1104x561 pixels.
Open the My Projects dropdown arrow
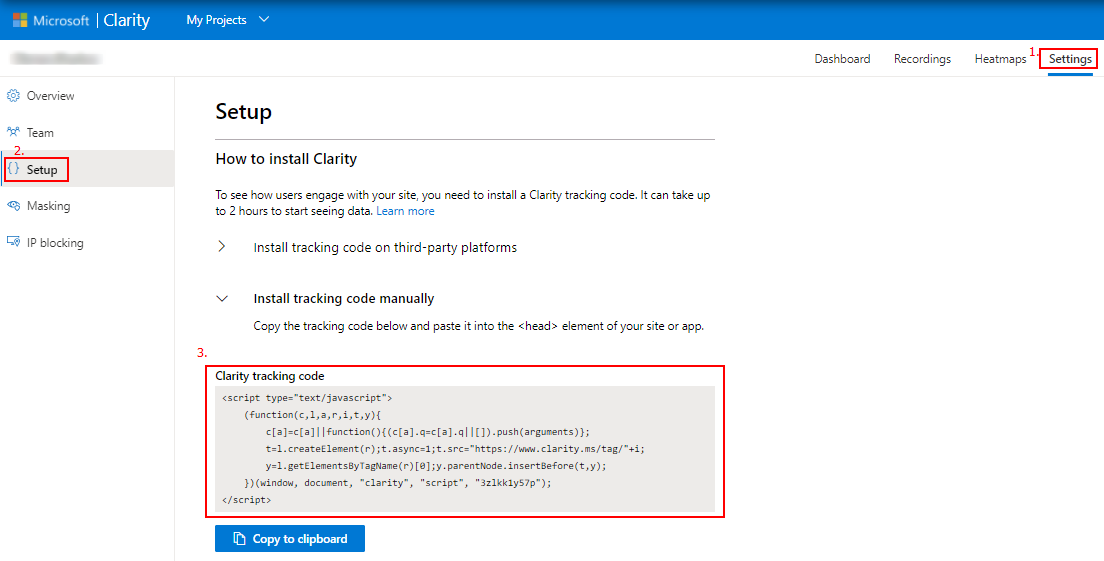point(264,20)
